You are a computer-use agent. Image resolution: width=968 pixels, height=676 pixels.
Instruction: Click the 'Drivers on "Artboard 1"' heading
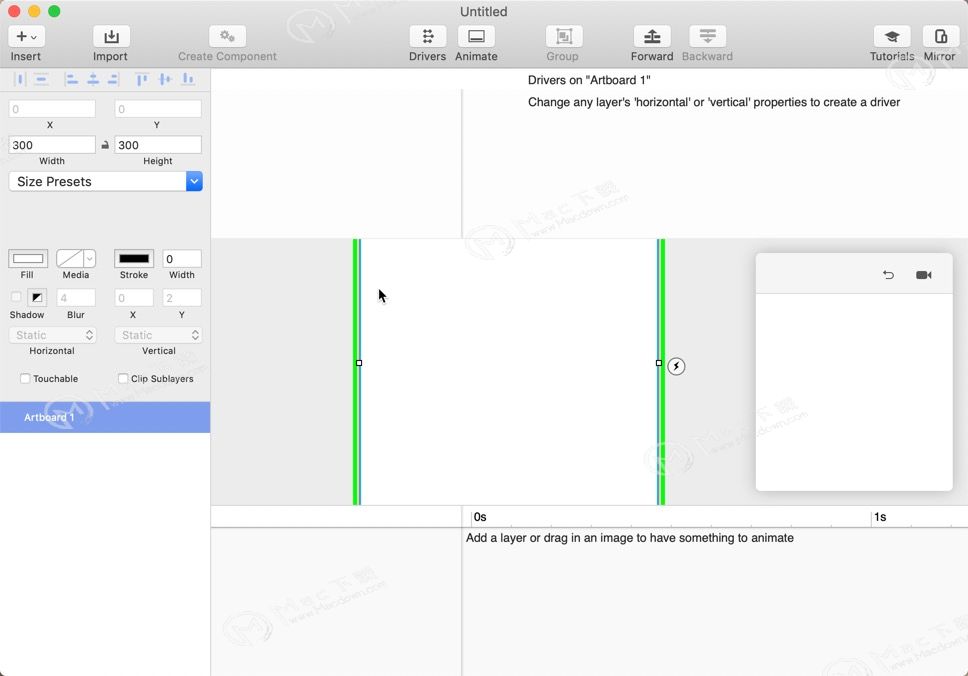(589, 80)
